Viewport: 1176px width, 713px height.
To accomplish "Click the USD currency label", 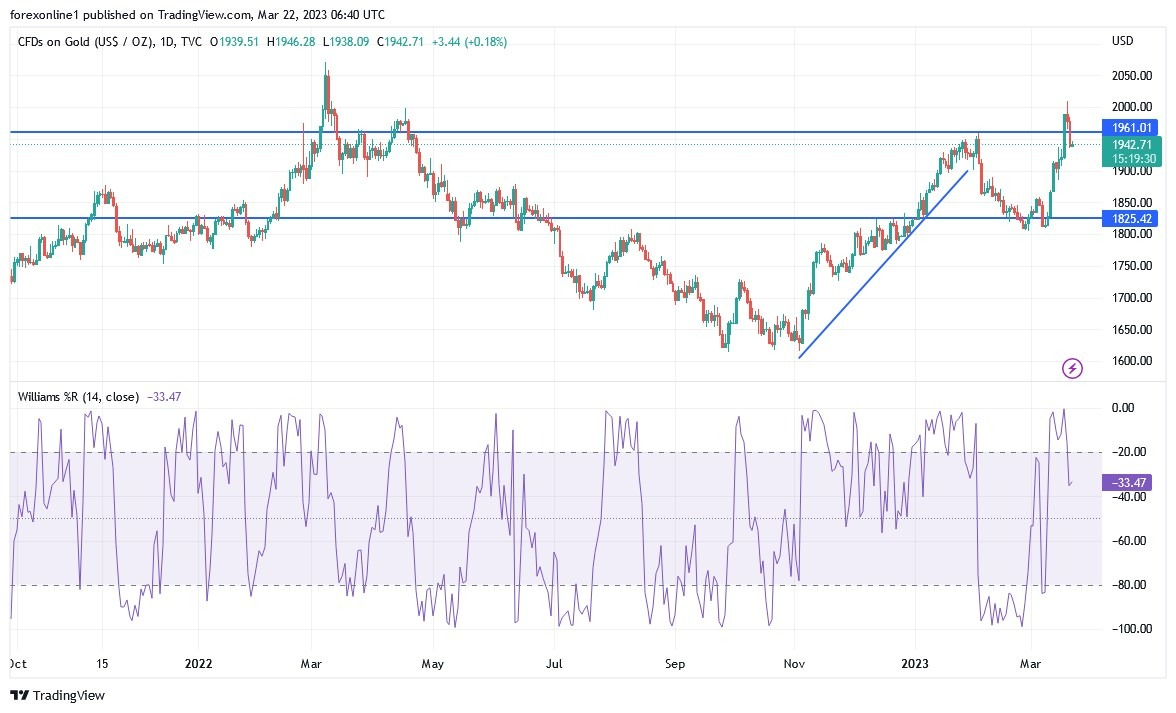I will click(x=1122, y=41).
